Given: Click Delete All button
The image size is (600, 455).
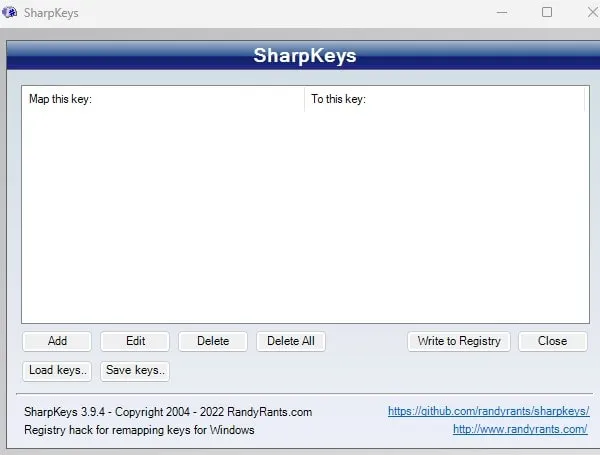Looking at the screenshot, I should click(x=291, y=341).
